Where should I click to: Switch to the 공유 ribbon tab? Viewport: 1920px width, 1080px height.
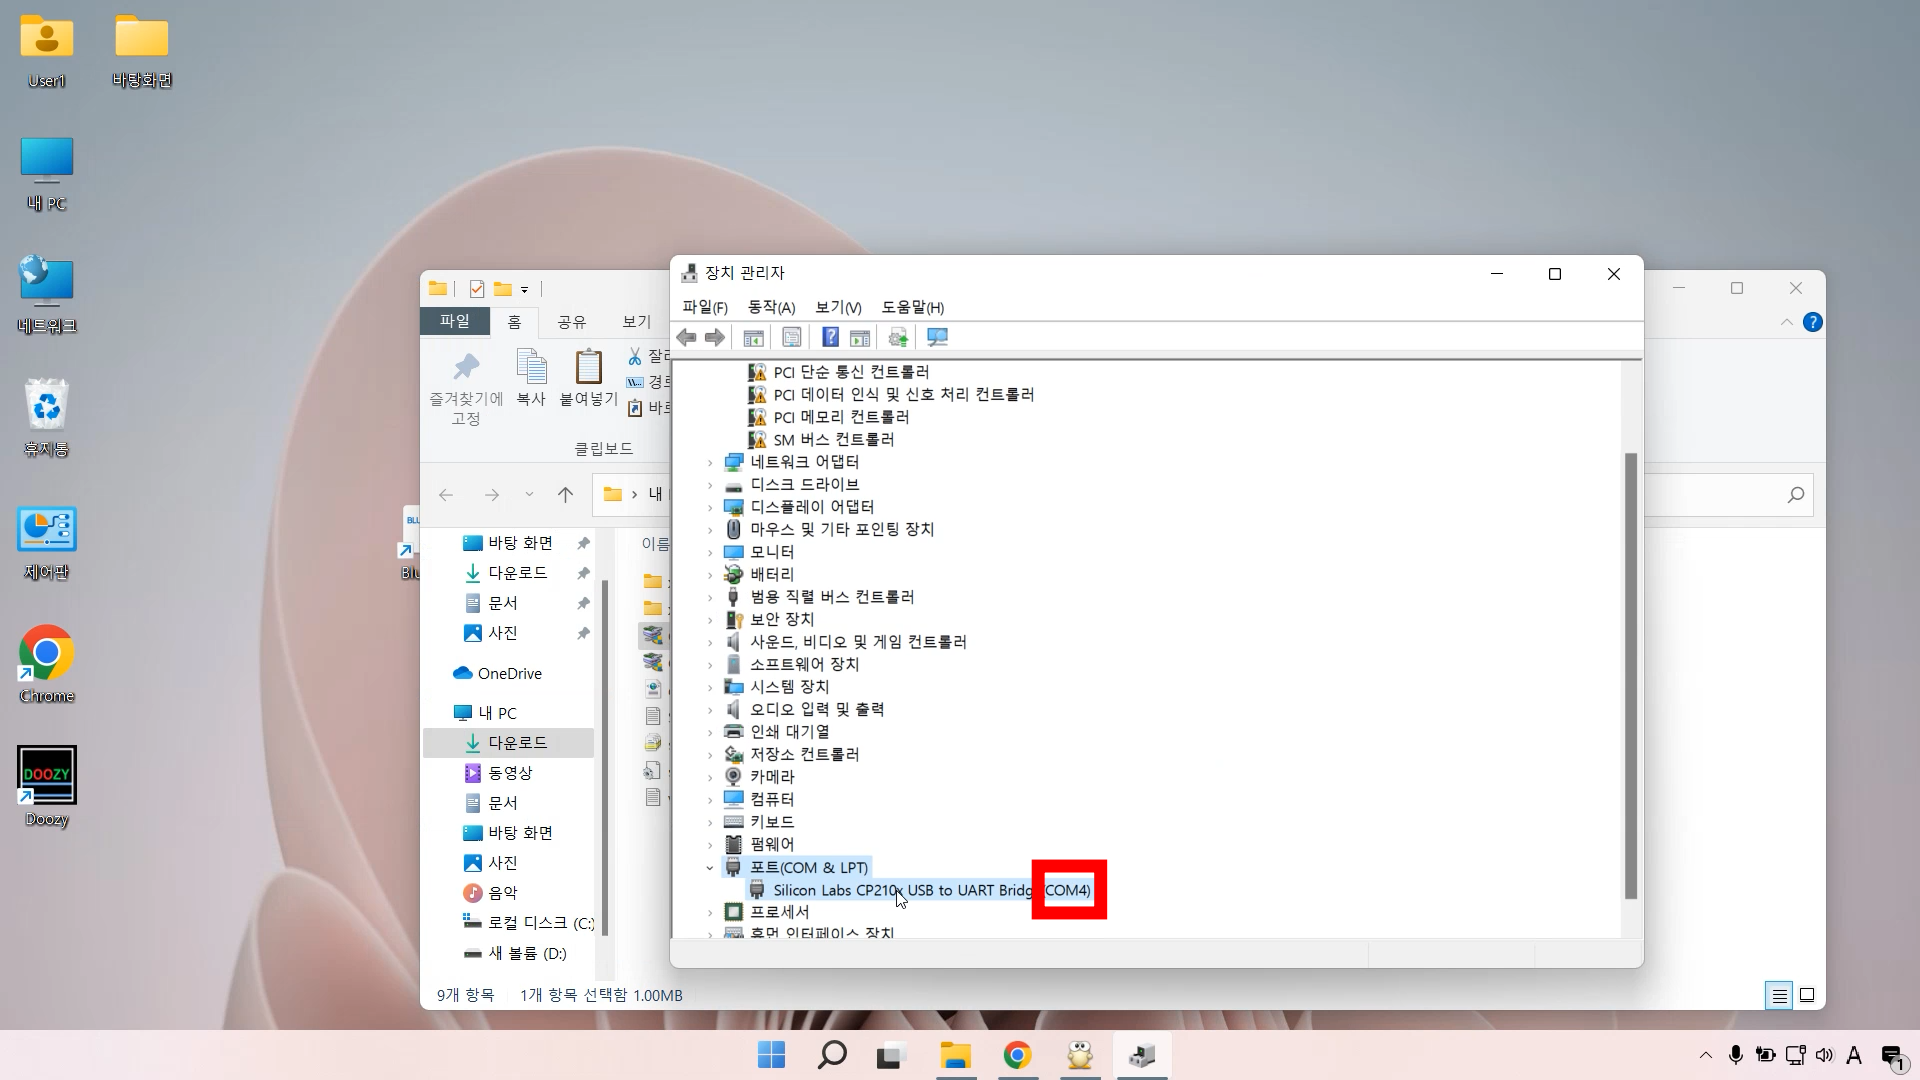coord(570,322)
